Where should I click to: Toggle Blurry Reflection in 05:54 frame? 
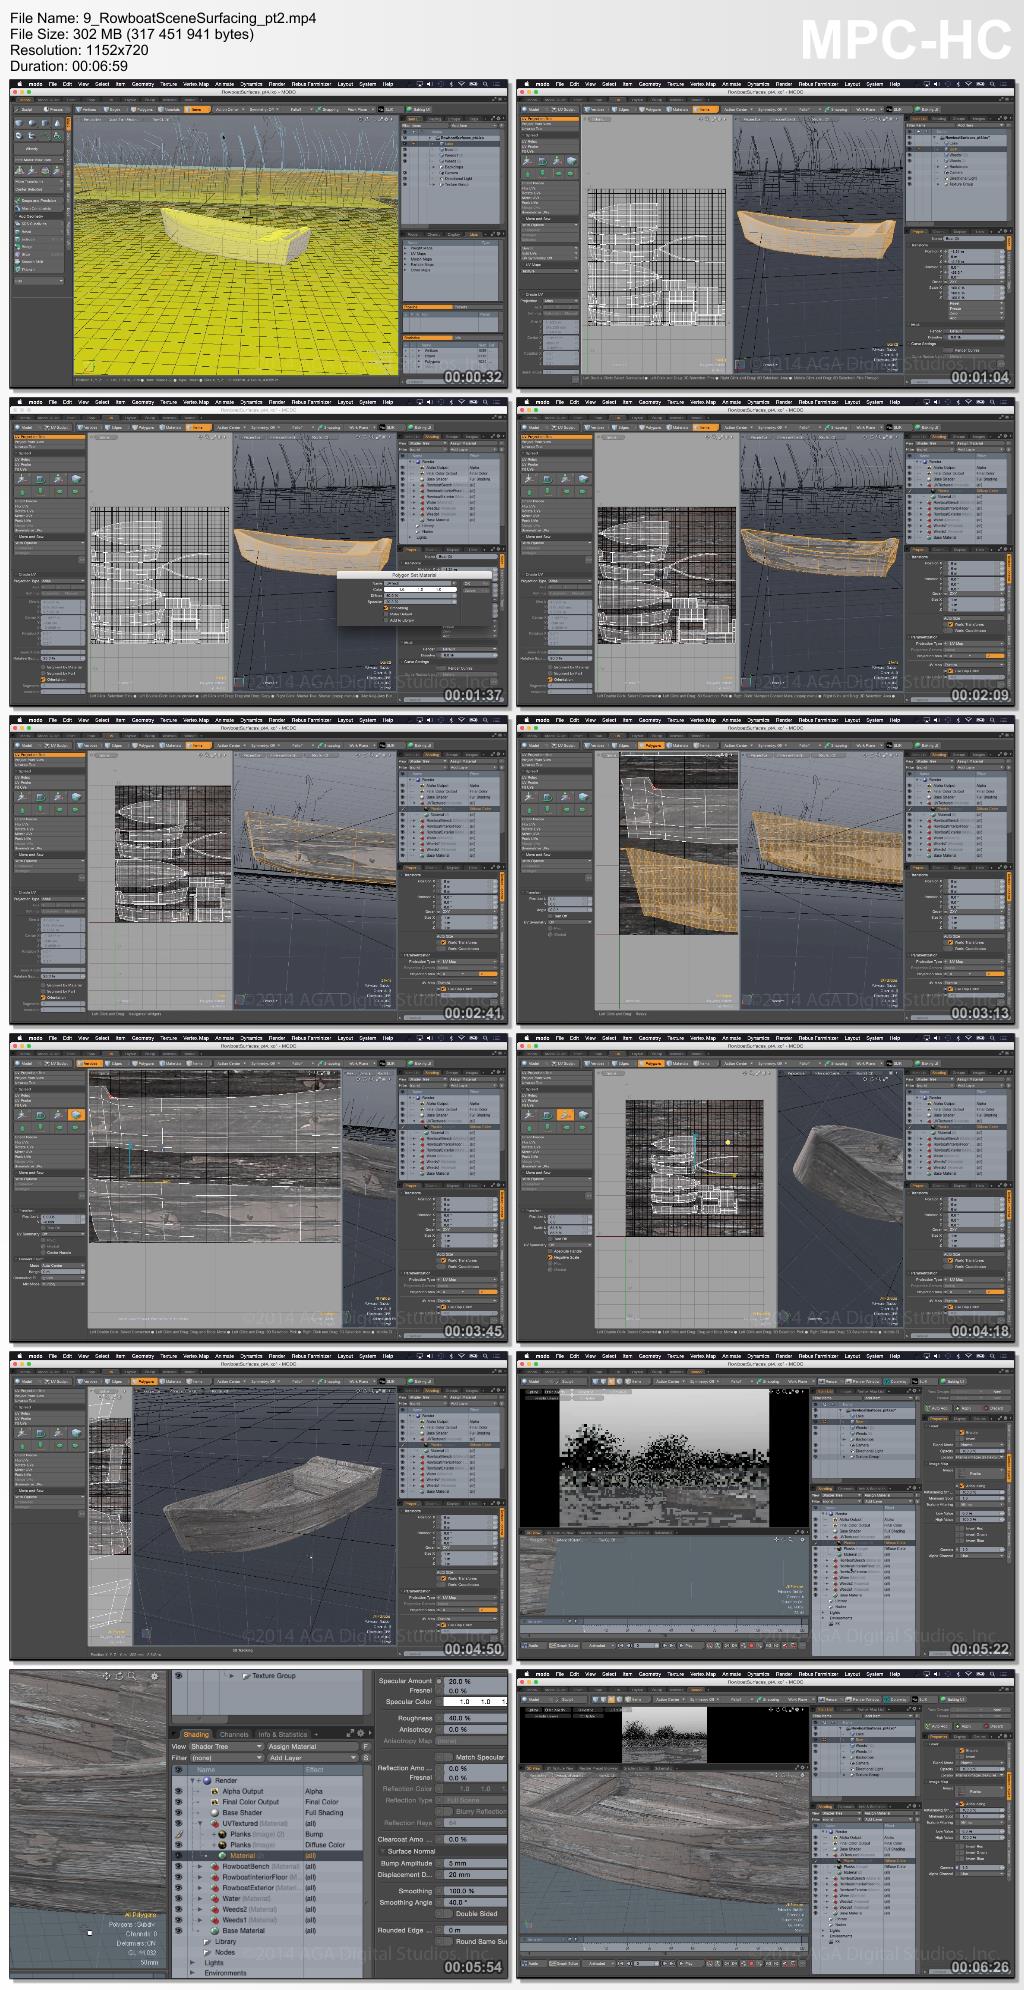[444, 1811]
